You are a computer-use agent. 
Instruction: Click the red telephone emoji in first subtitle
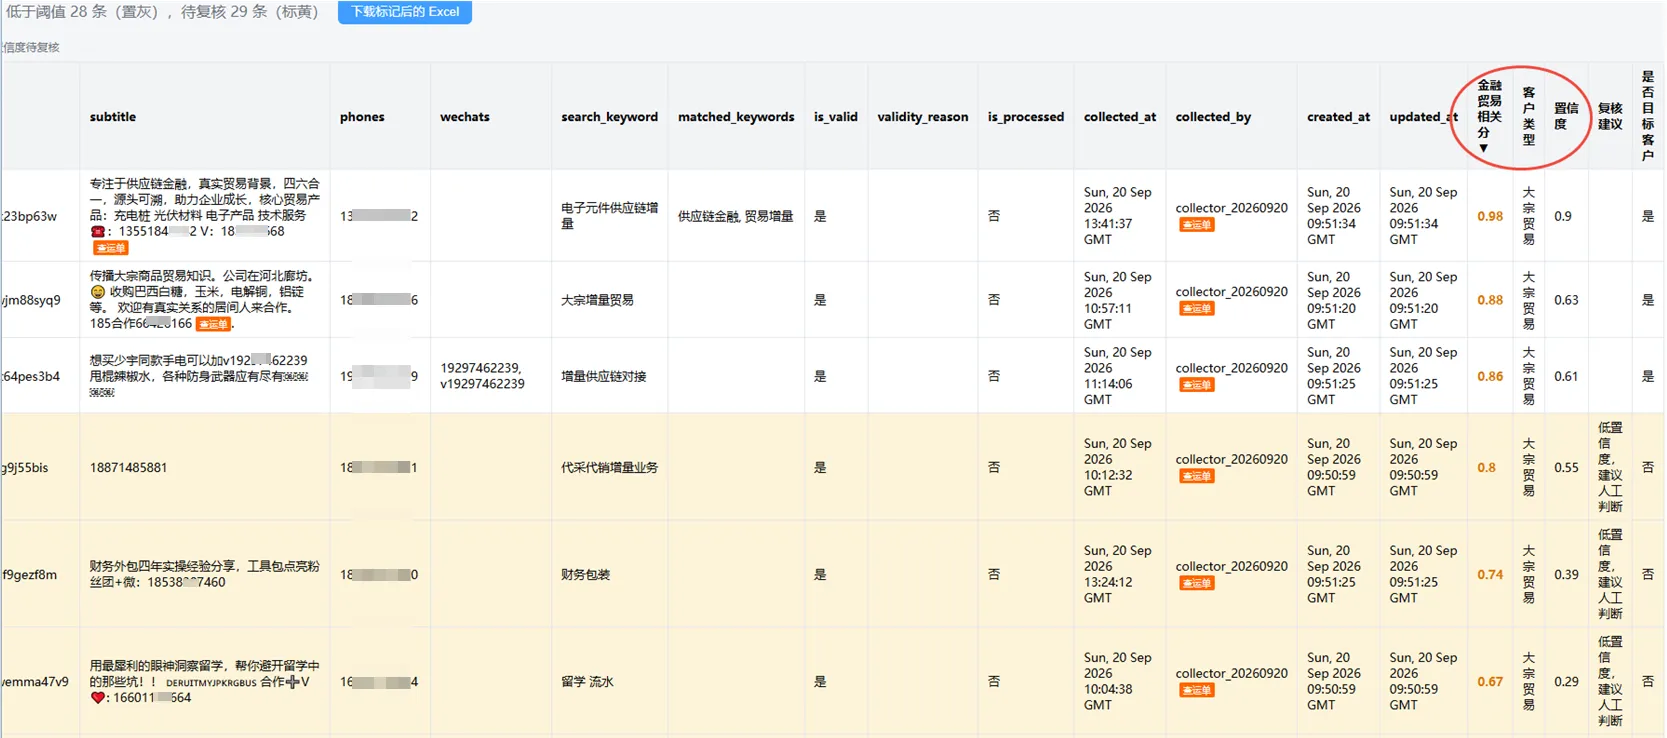97,232
